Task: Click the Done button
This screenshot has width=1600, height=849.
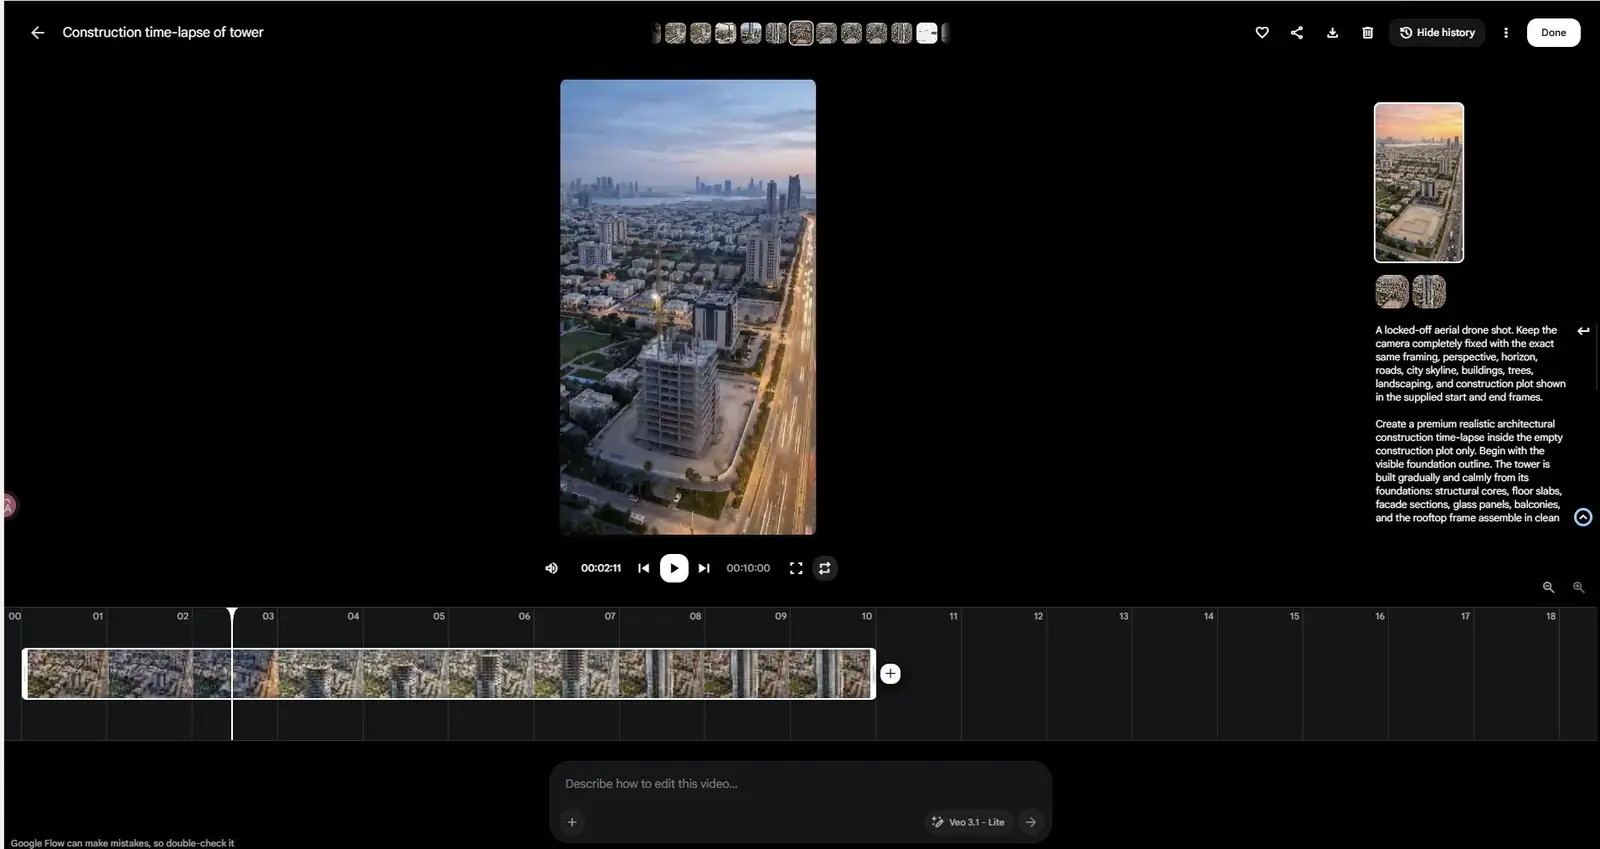Action: 1553,33
